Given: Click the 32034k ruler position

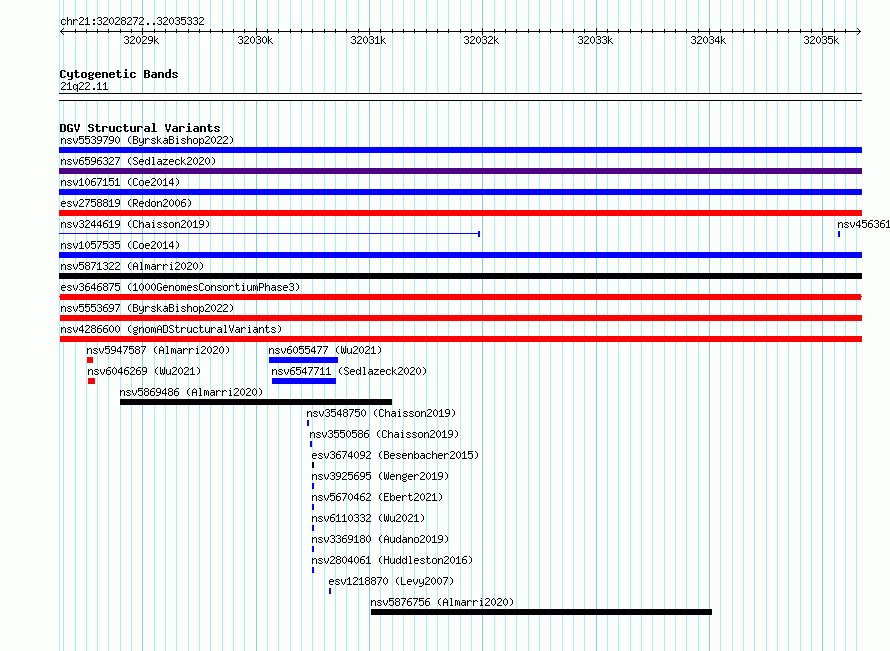Looking at the screenshot, I should click(708, 40).
